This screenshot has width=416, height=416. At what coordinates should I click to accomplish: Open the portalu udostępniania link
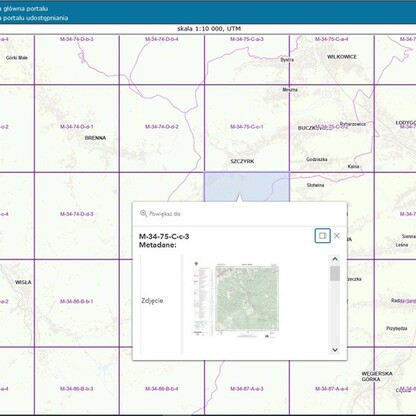[34, 18]
